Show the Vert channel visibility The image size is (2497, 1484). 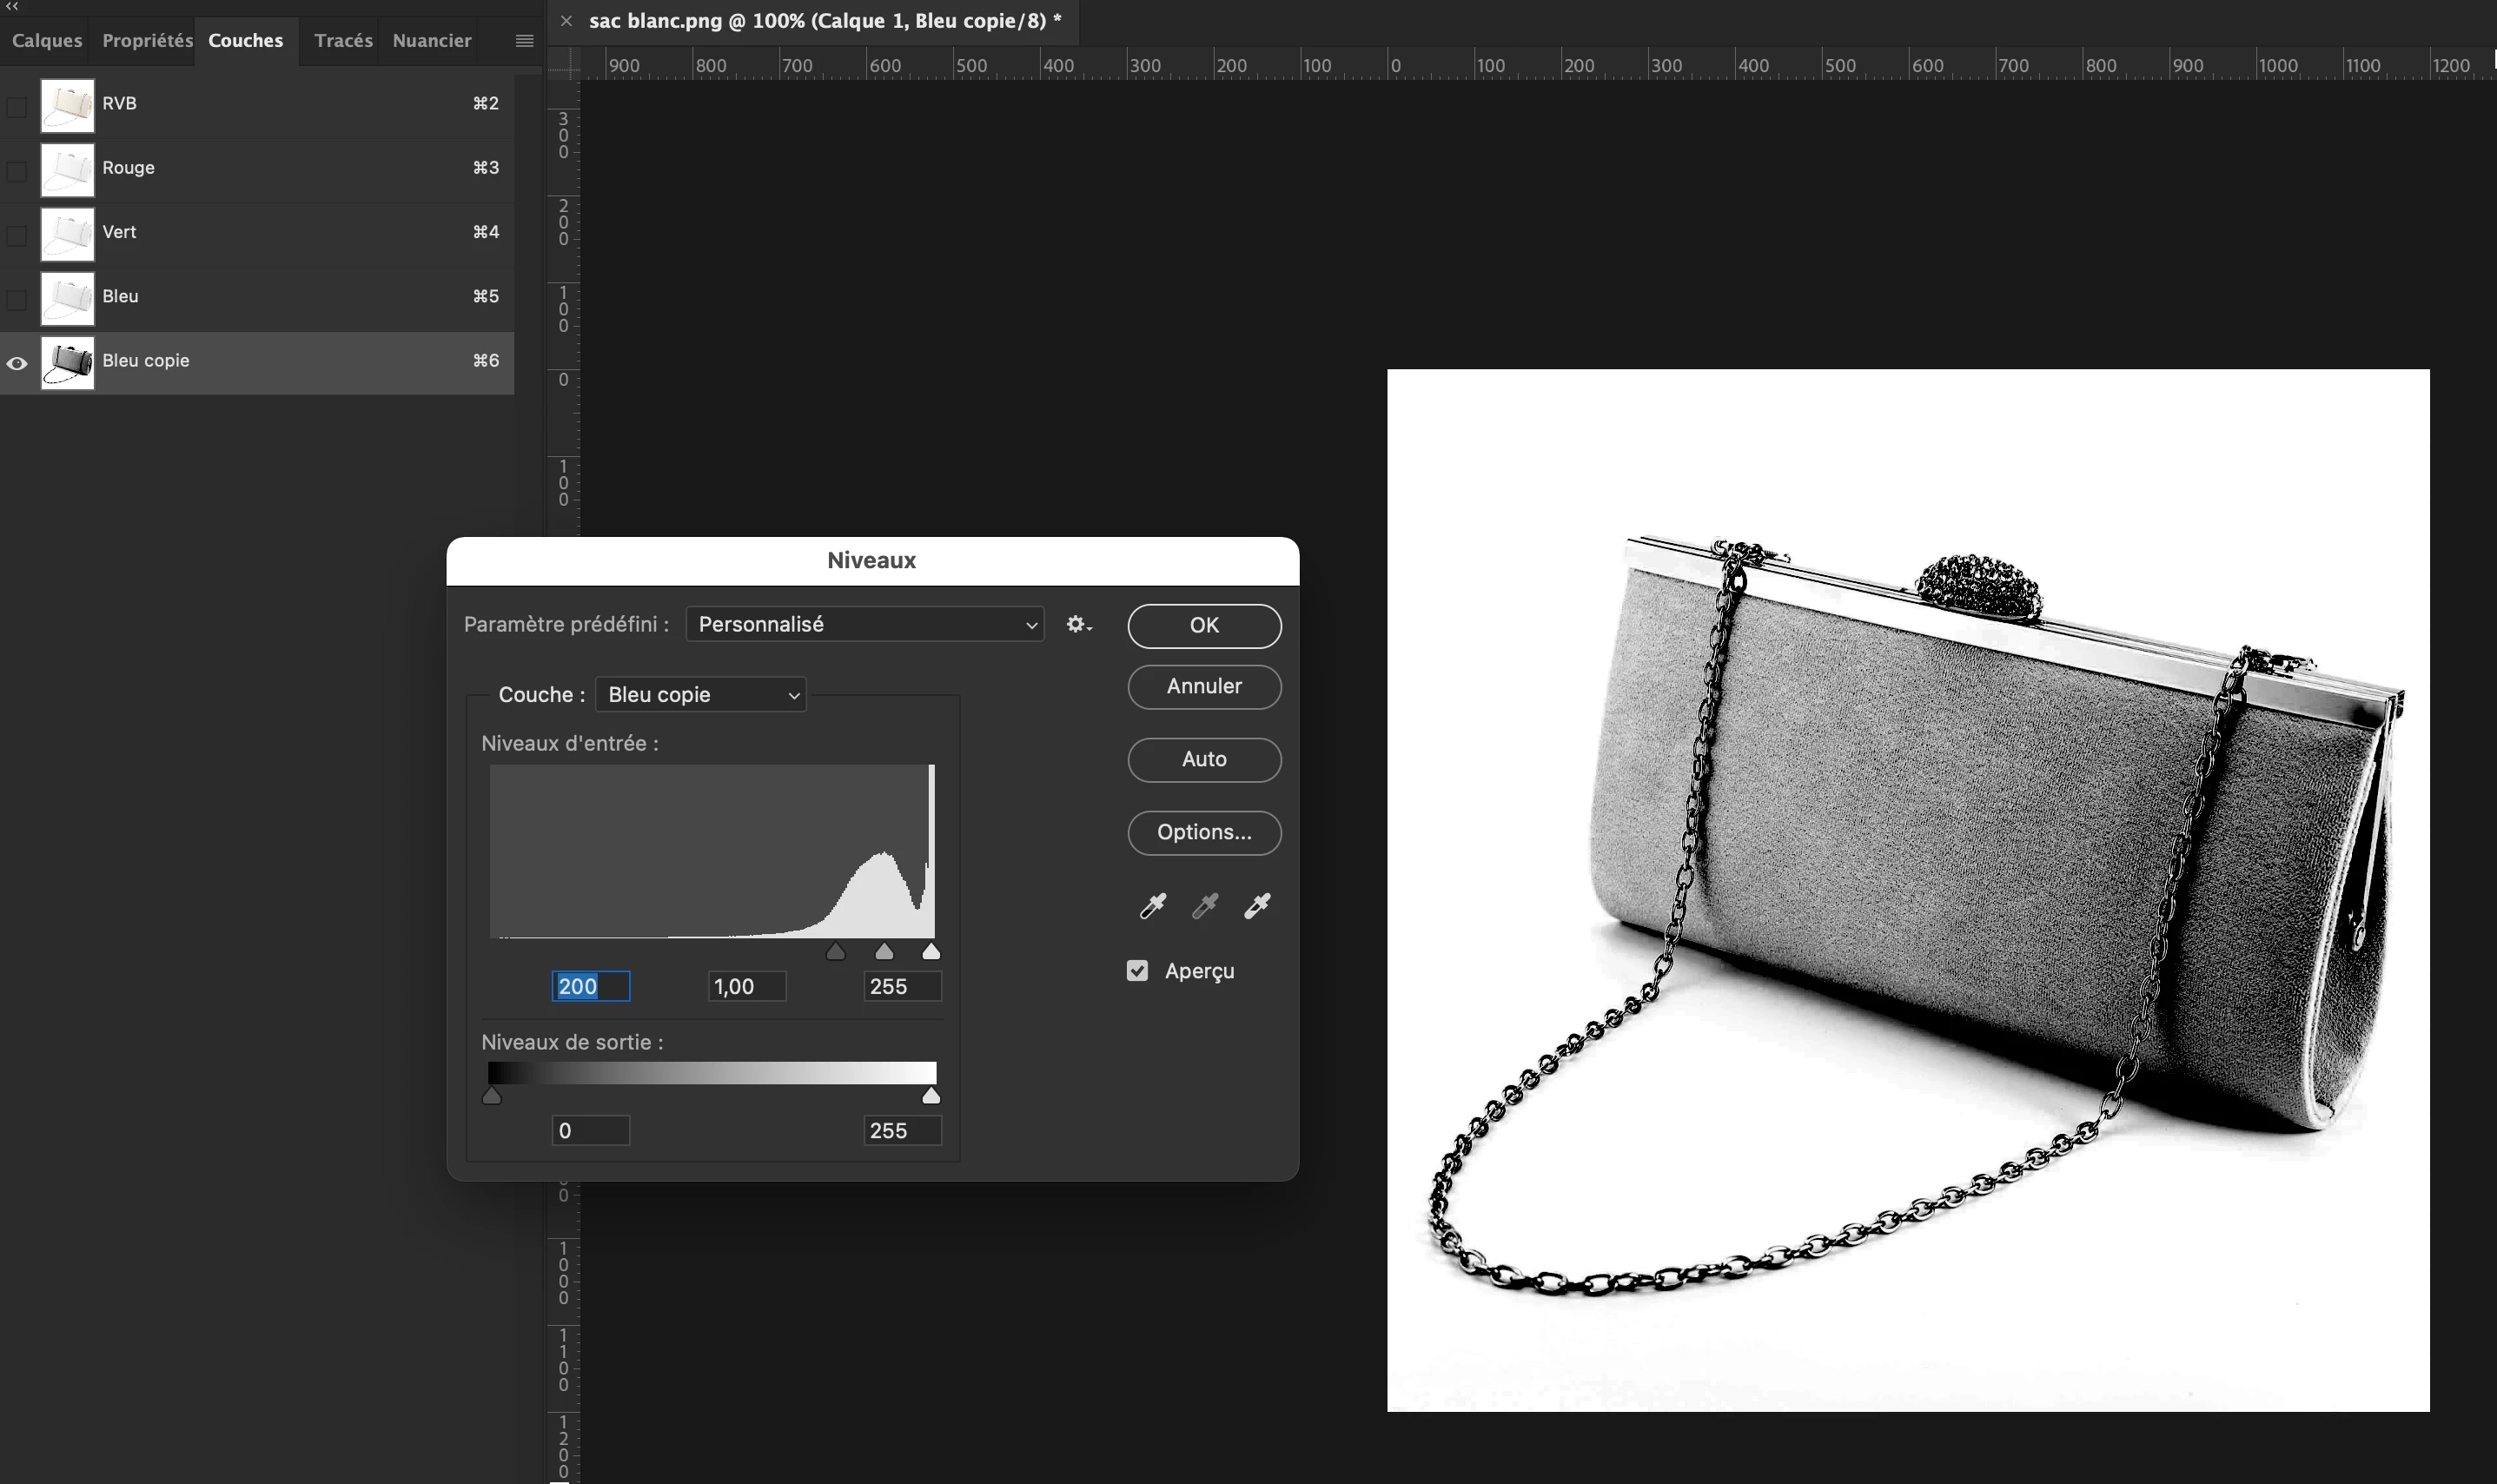point(17,235)
